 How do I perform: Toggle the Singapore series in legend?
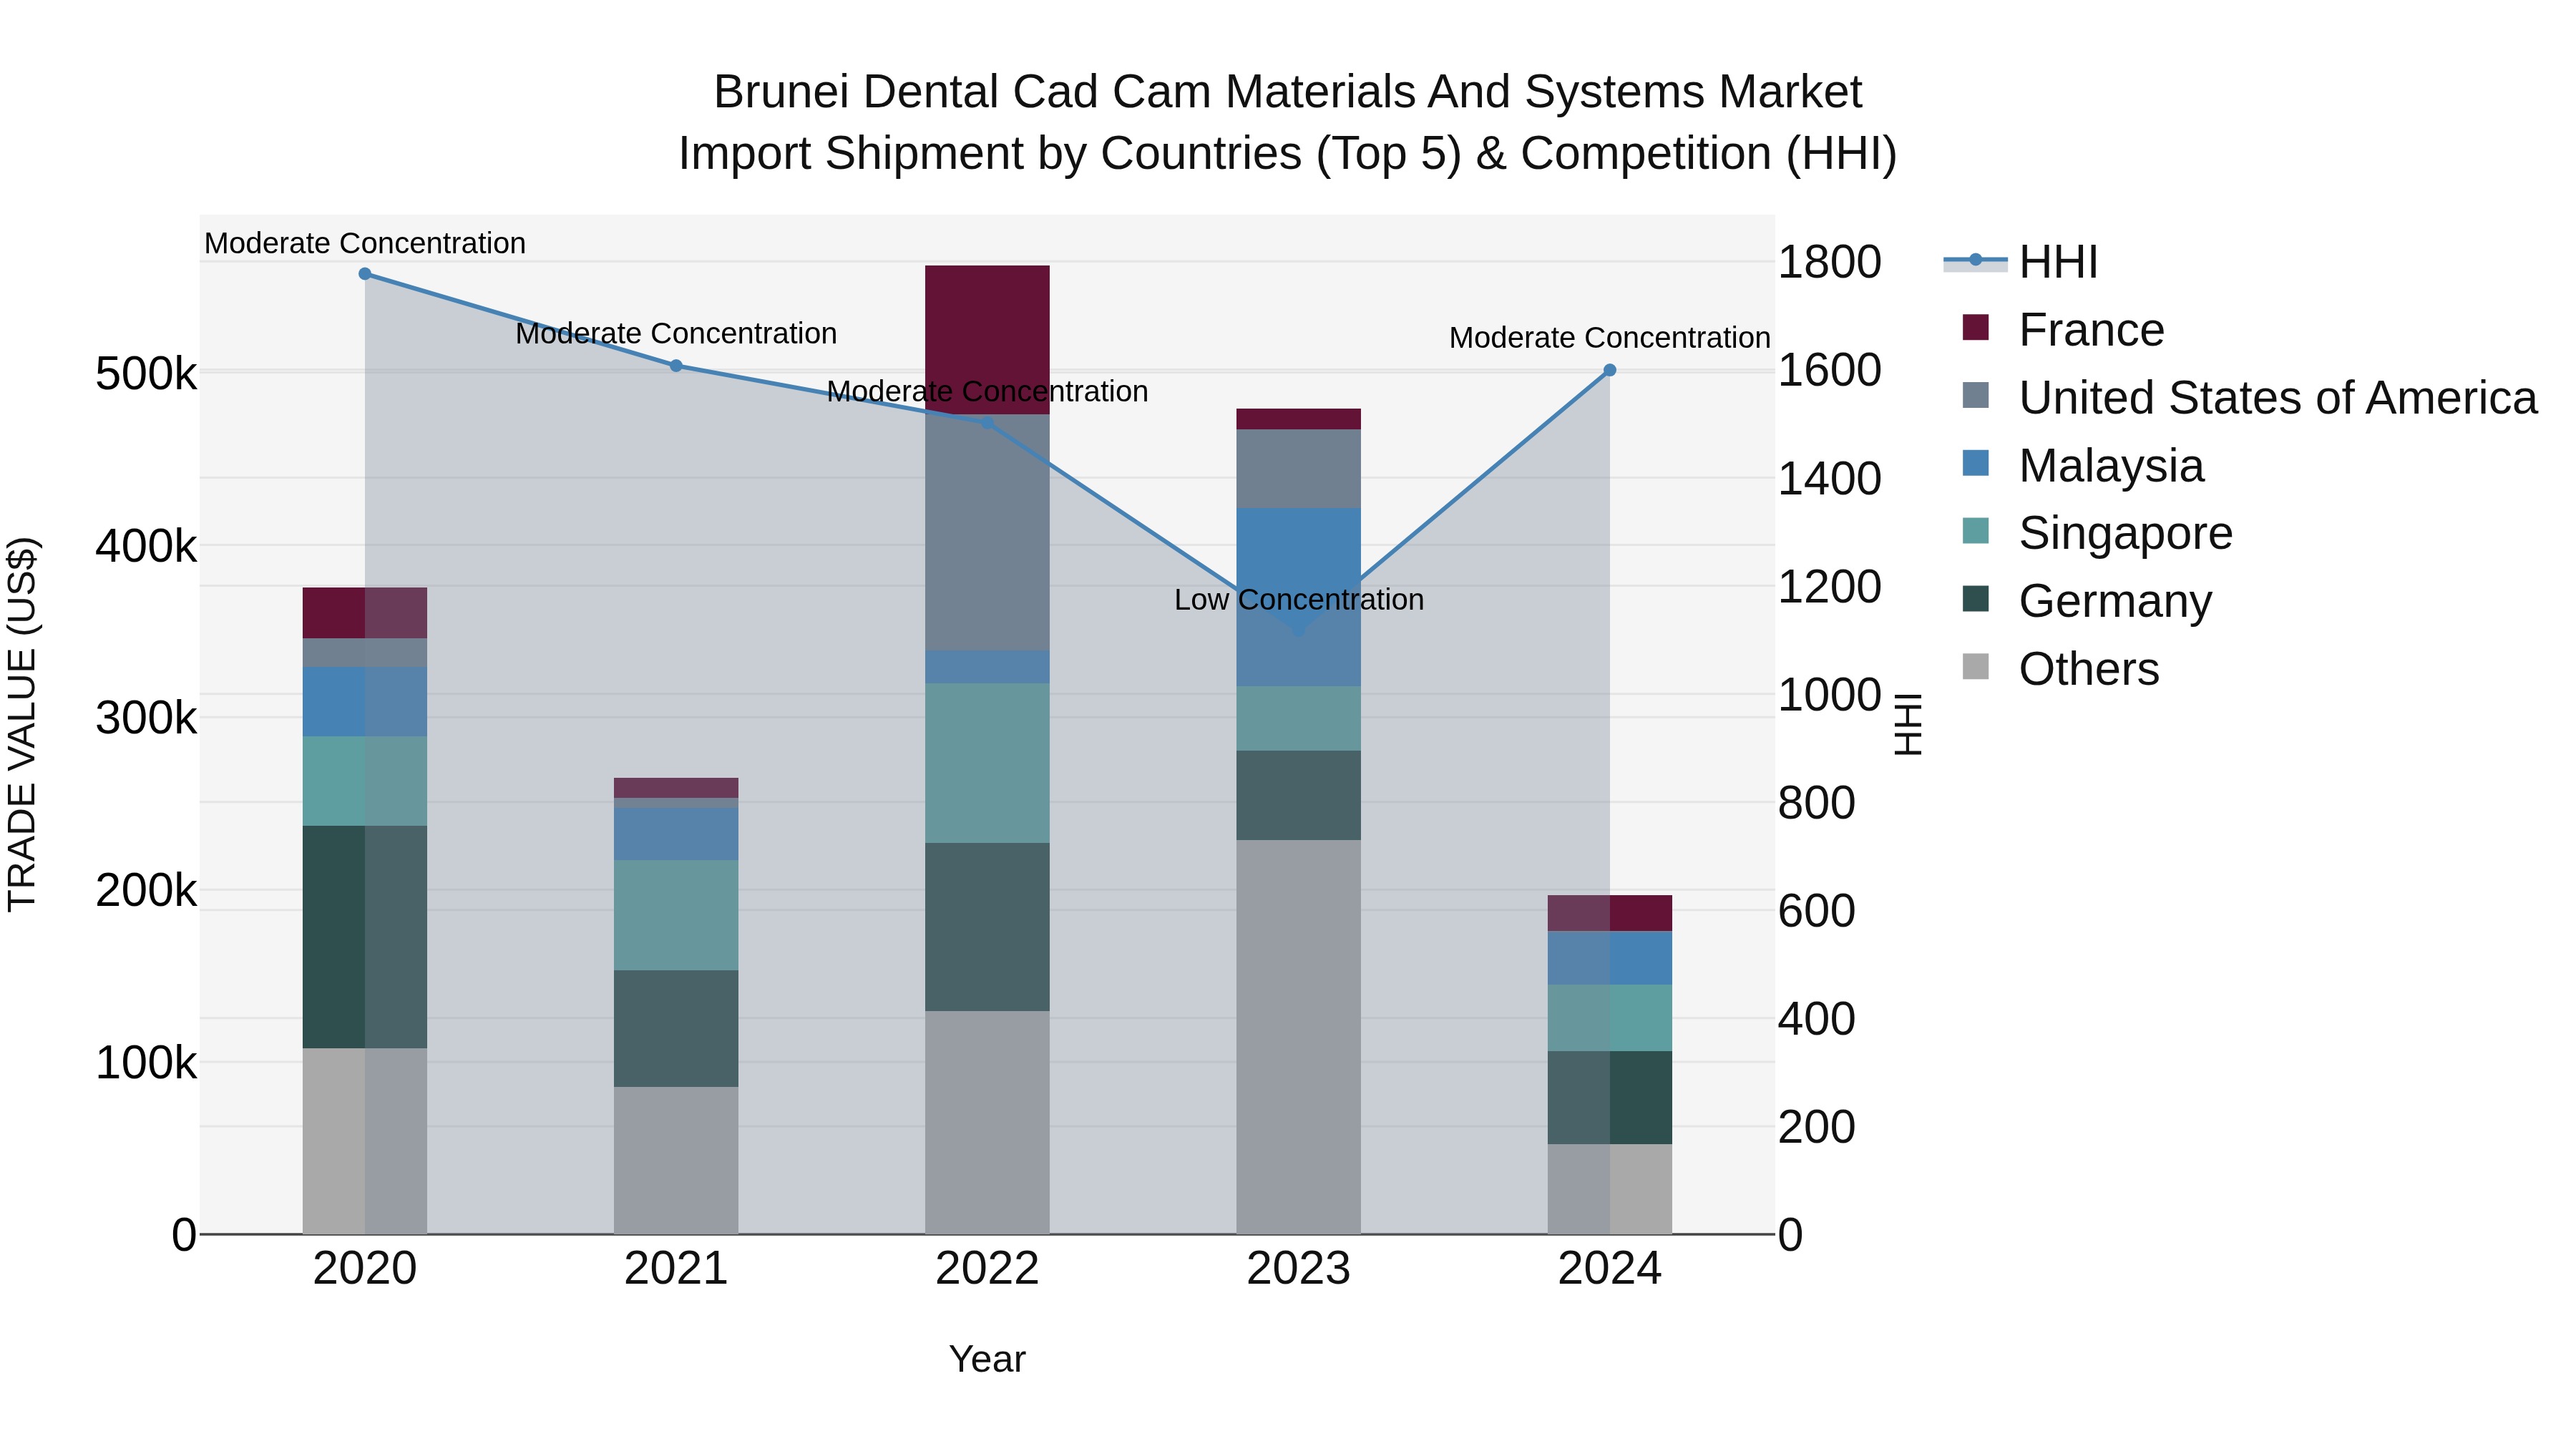pos(2097,532)
